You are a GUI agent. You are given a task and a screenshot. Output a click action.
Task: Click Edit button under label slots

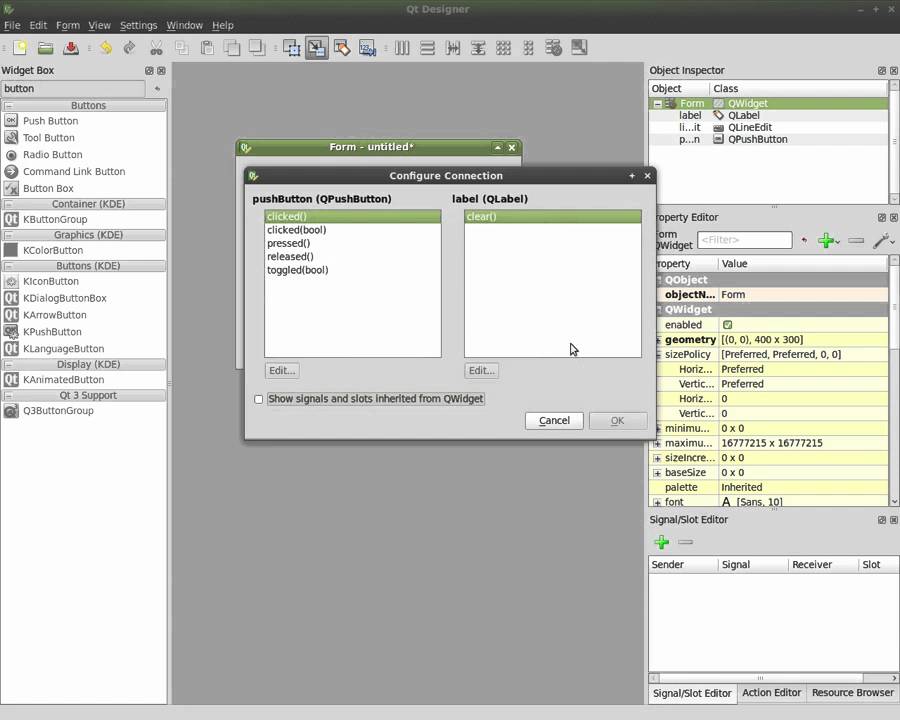[482, 371]
